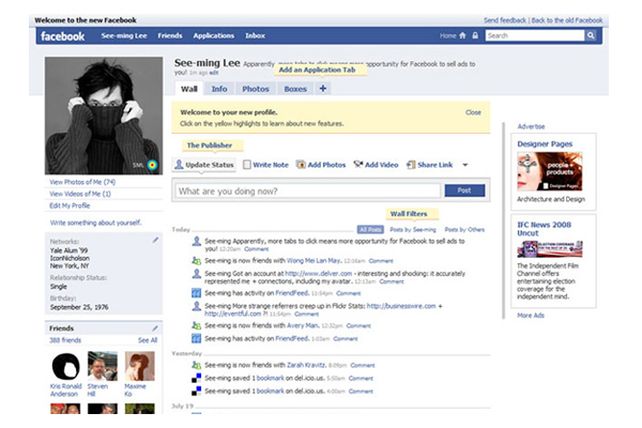
Task: Open the eventful.com link
Action: click(x=233, y=314)
